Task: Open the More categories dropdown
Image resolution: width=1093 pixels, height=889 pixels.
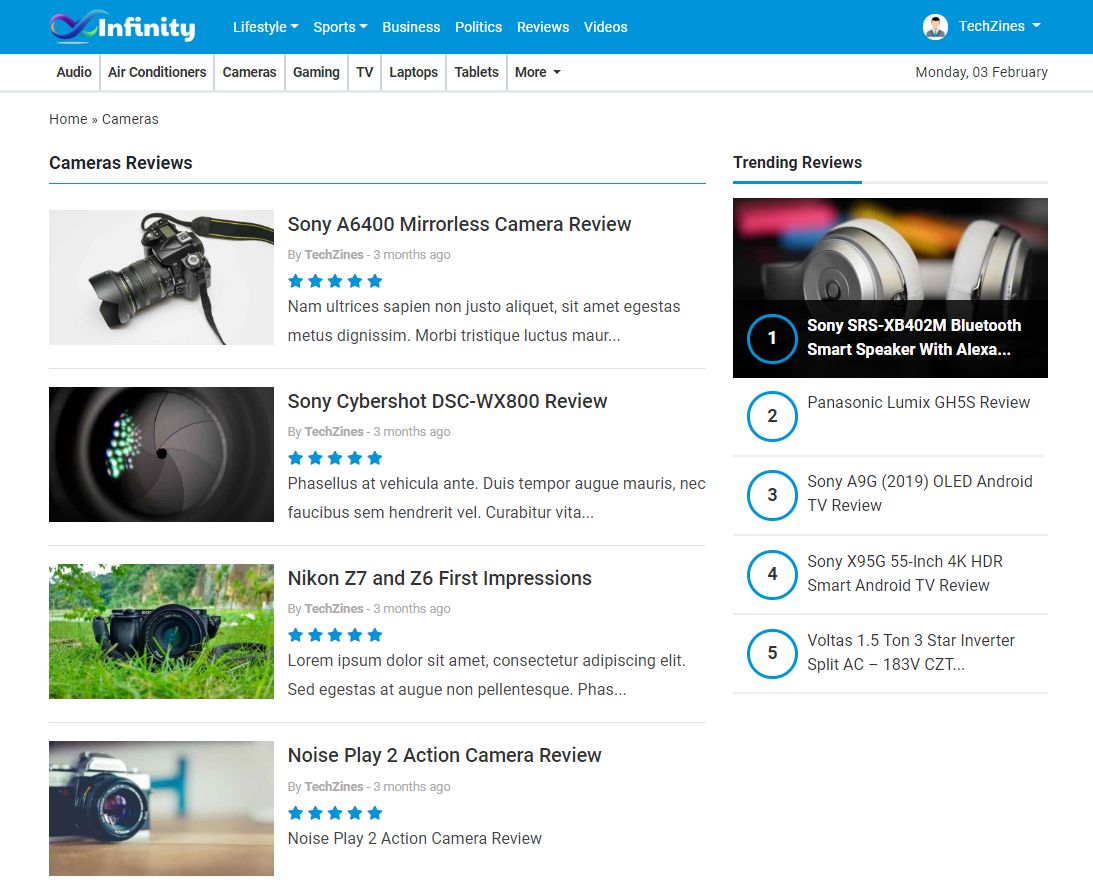Action: pyautogui.click(x=537, y=72)
